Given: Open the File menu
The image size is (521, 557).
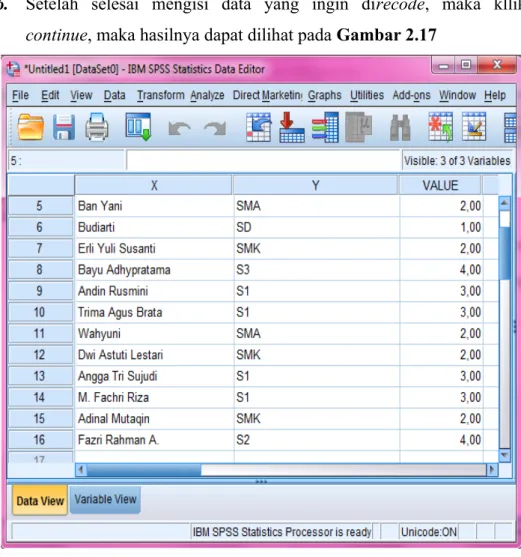Looking at the screenshot, I should [x=20, y=95].
